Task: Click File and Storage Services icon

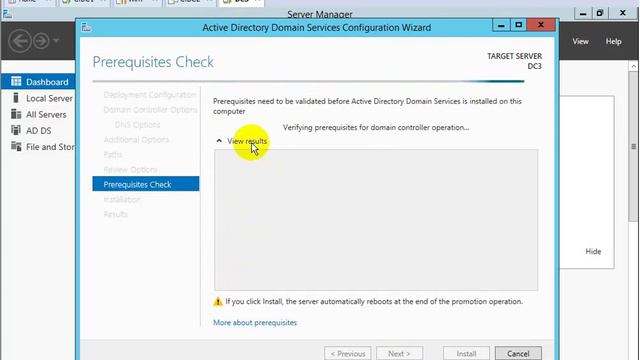Action: coord(16,146)
